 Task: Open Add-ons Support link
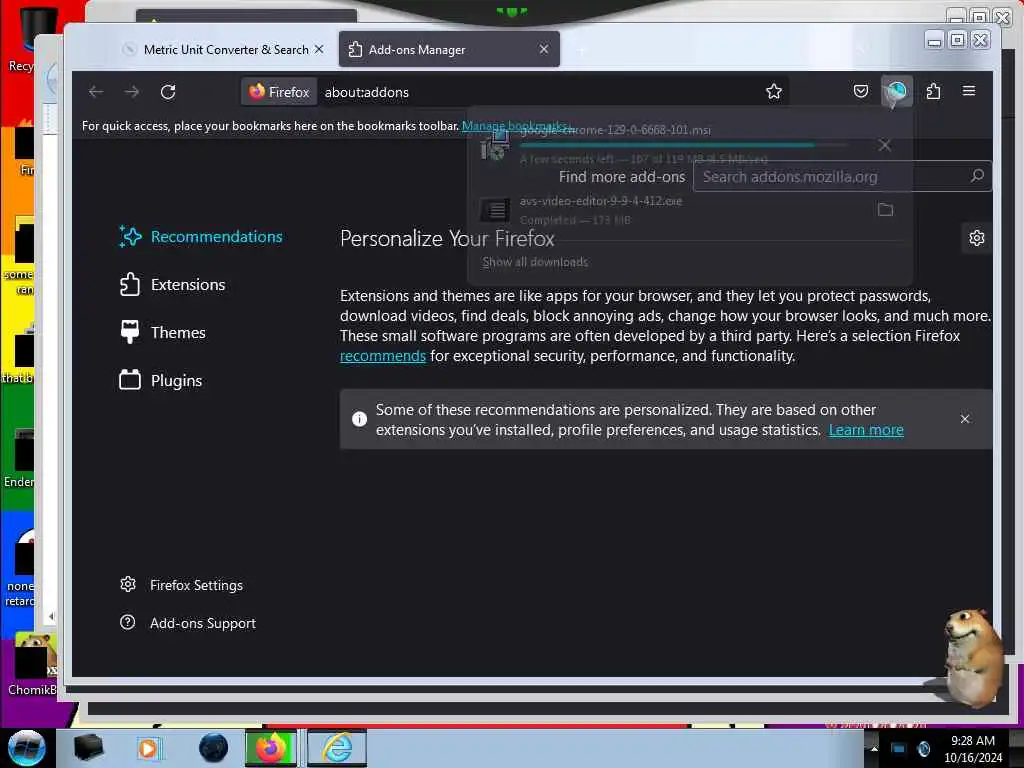coord(187,623)
